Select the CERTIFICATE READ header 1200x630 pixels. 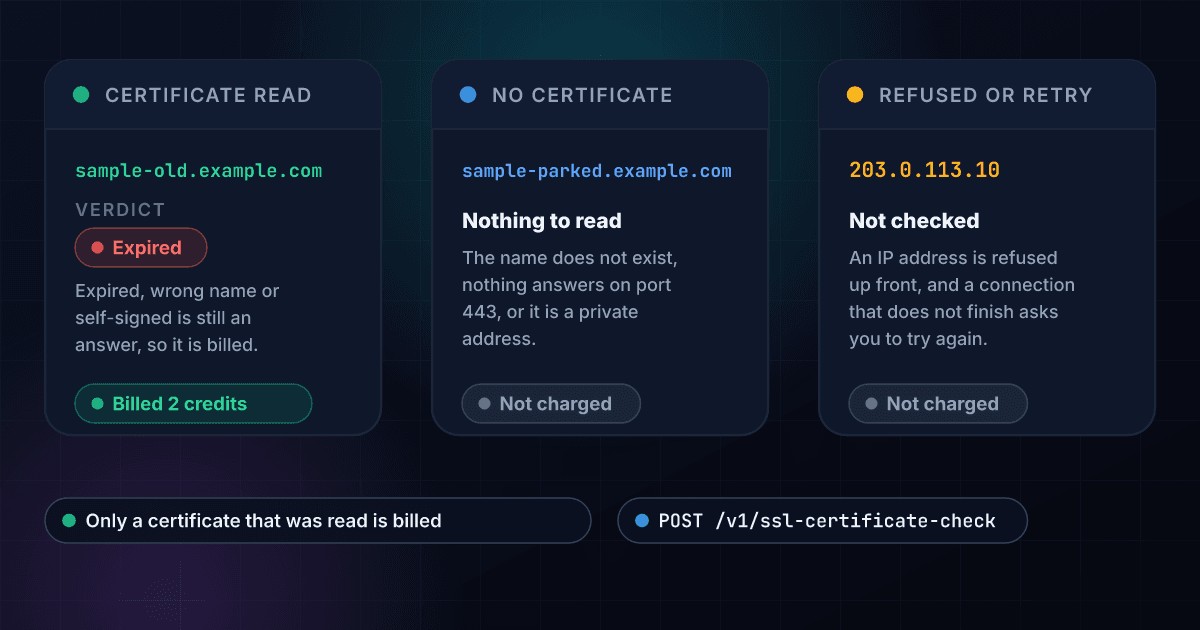pyautogui.click(x=213, y=95)
